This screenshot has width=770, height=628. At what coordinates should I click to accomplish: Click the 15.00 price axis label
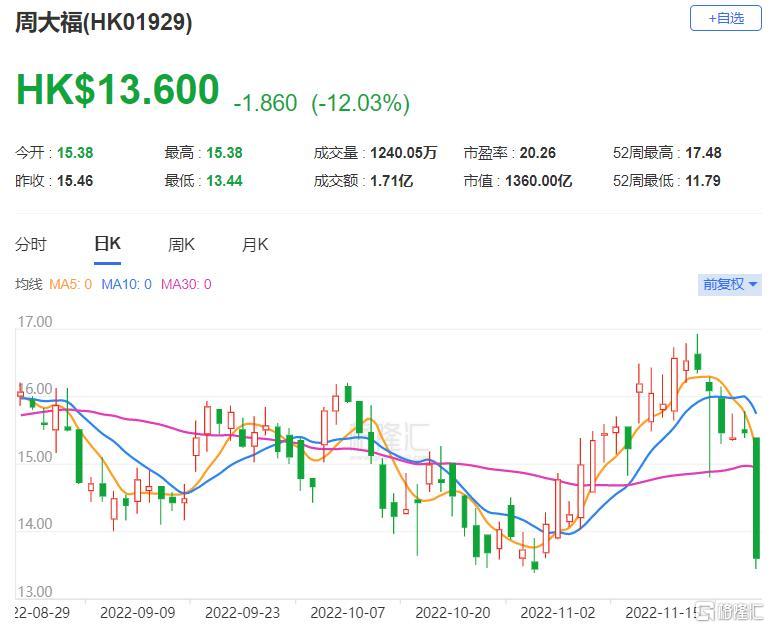(35, 457)
